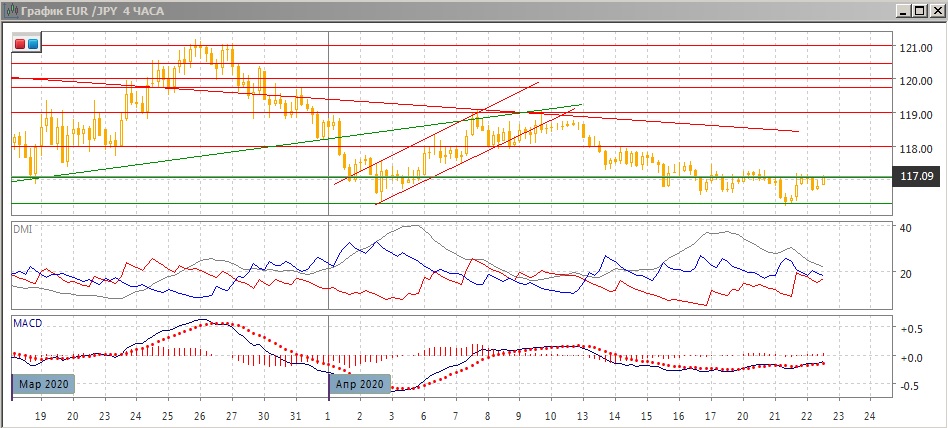
Task: Click the DMI indicator label
Action: point(22,230)
